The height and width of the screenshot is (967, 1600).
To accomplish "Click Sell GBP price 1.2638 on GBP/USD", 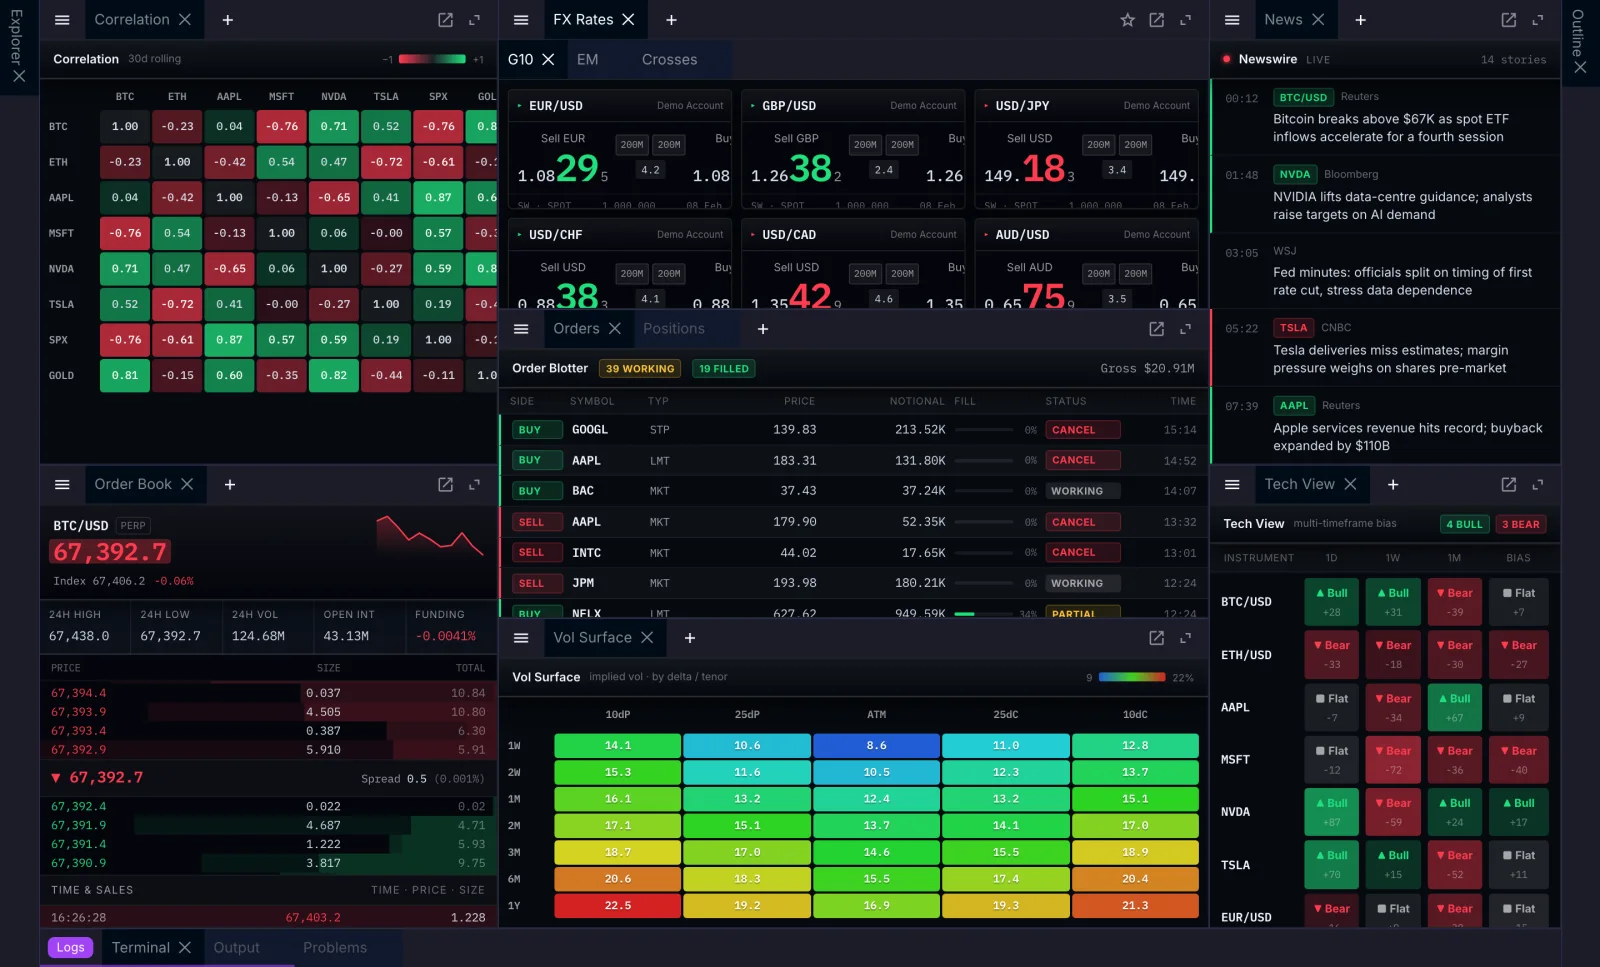I will (x=796, y=169).
